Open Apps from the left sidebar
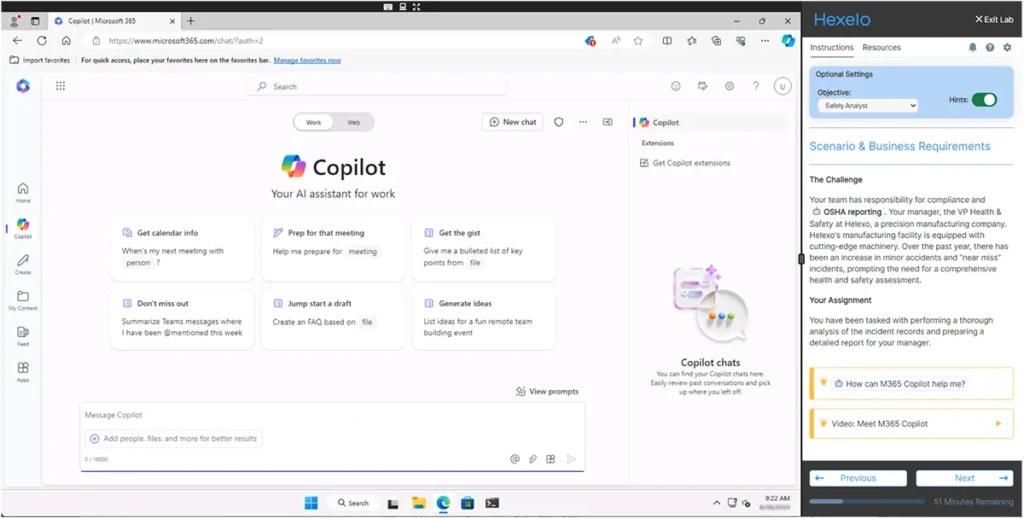This screenshot has height=518, width=1024. click(23, 372)
